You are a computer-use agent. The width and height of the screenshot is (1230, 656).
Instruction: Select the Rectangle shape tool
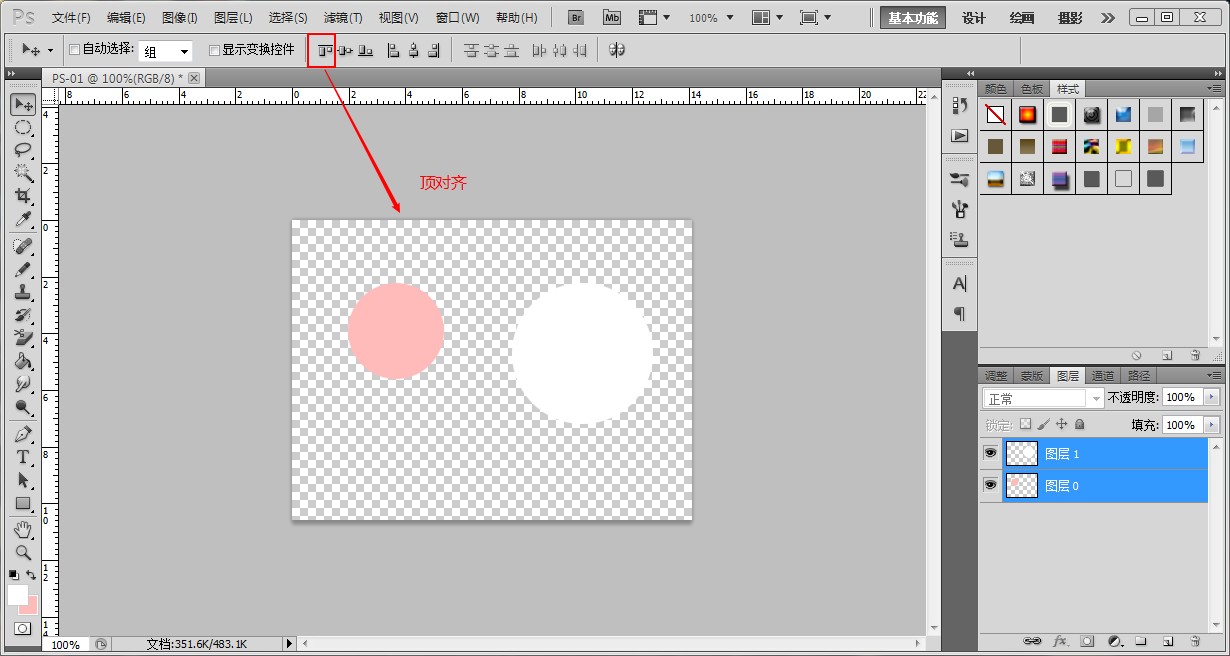pyautogui.click(x=23, y=503)
